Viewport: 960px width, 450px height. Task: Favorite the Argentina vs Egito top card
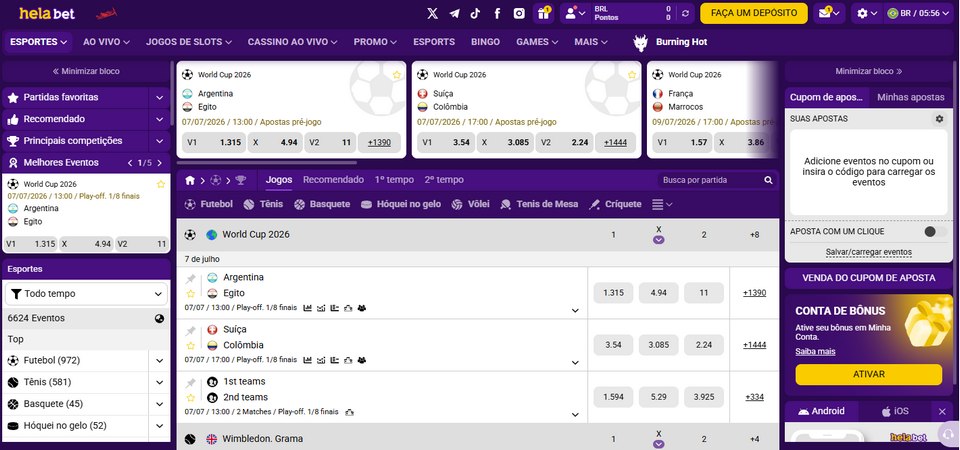[x=397, y=75]
